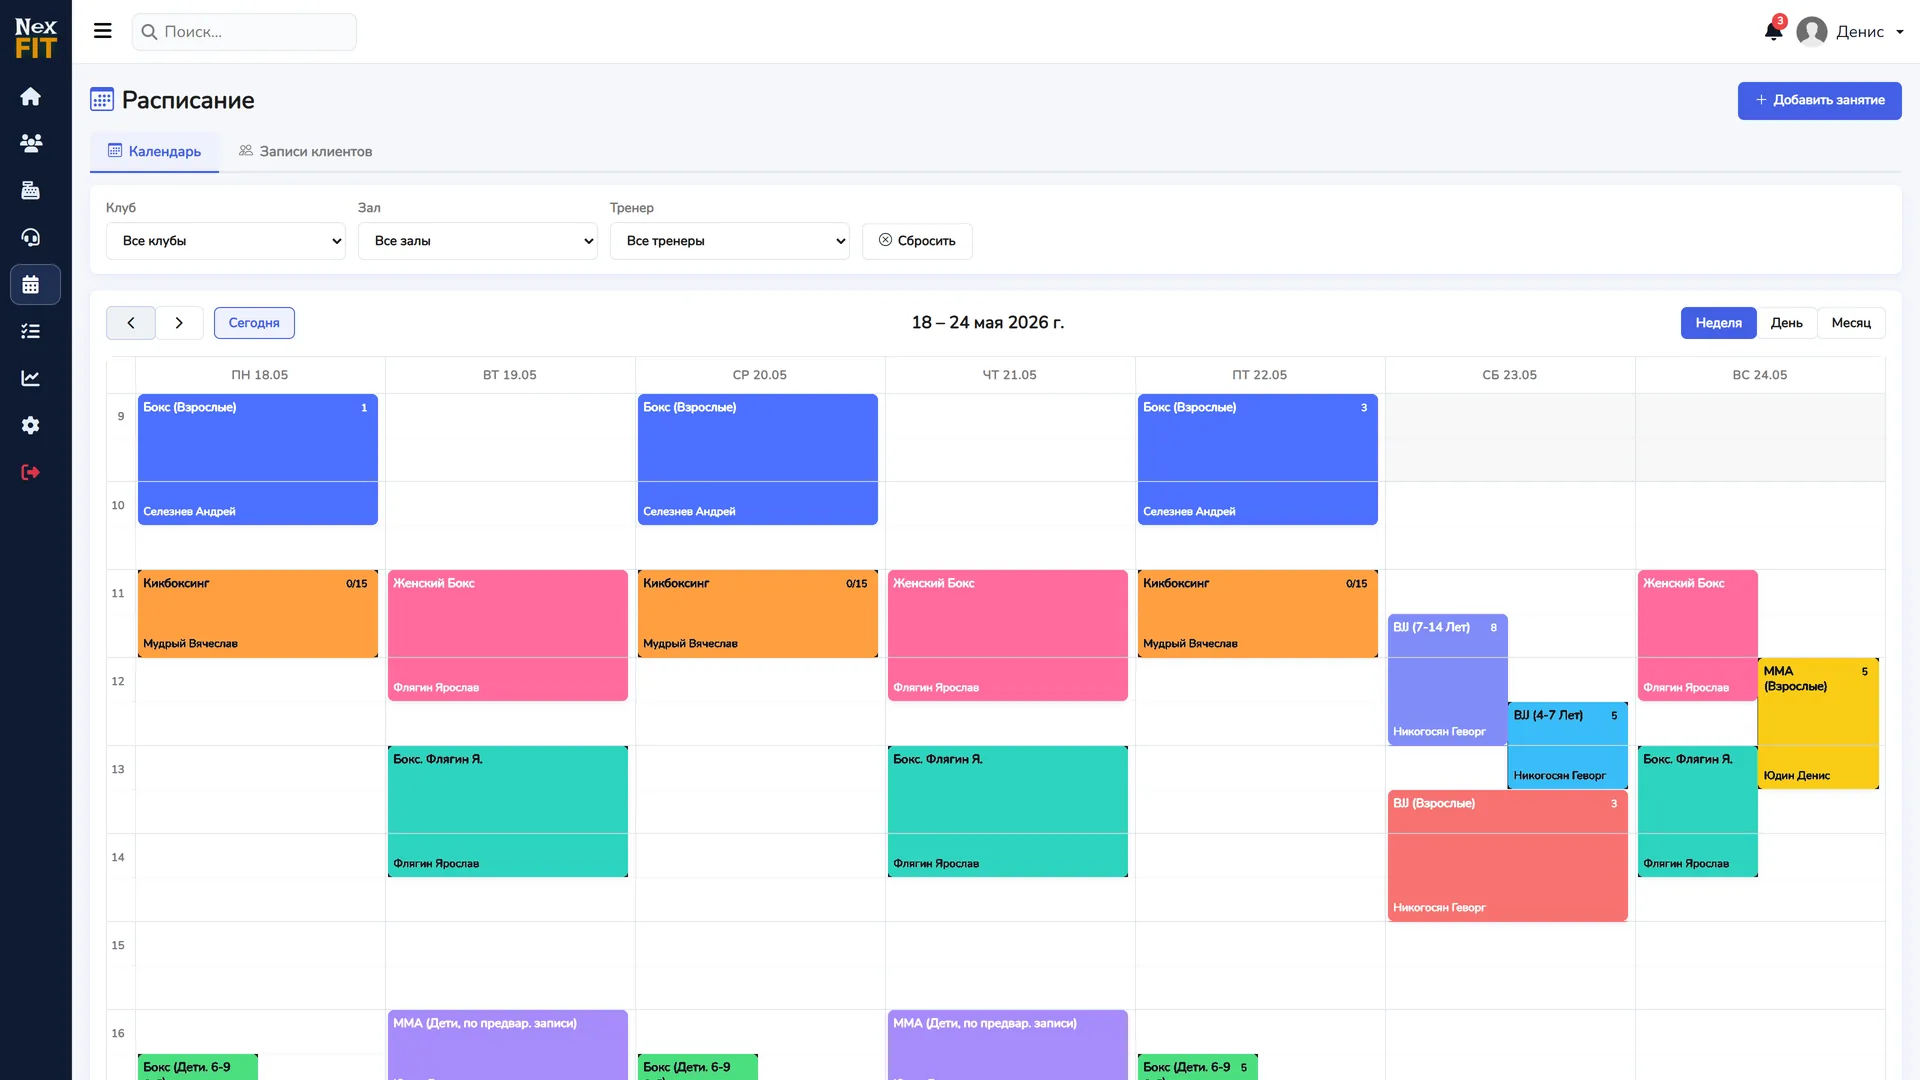Click the СР 20.05 column header

click(760, 375)
